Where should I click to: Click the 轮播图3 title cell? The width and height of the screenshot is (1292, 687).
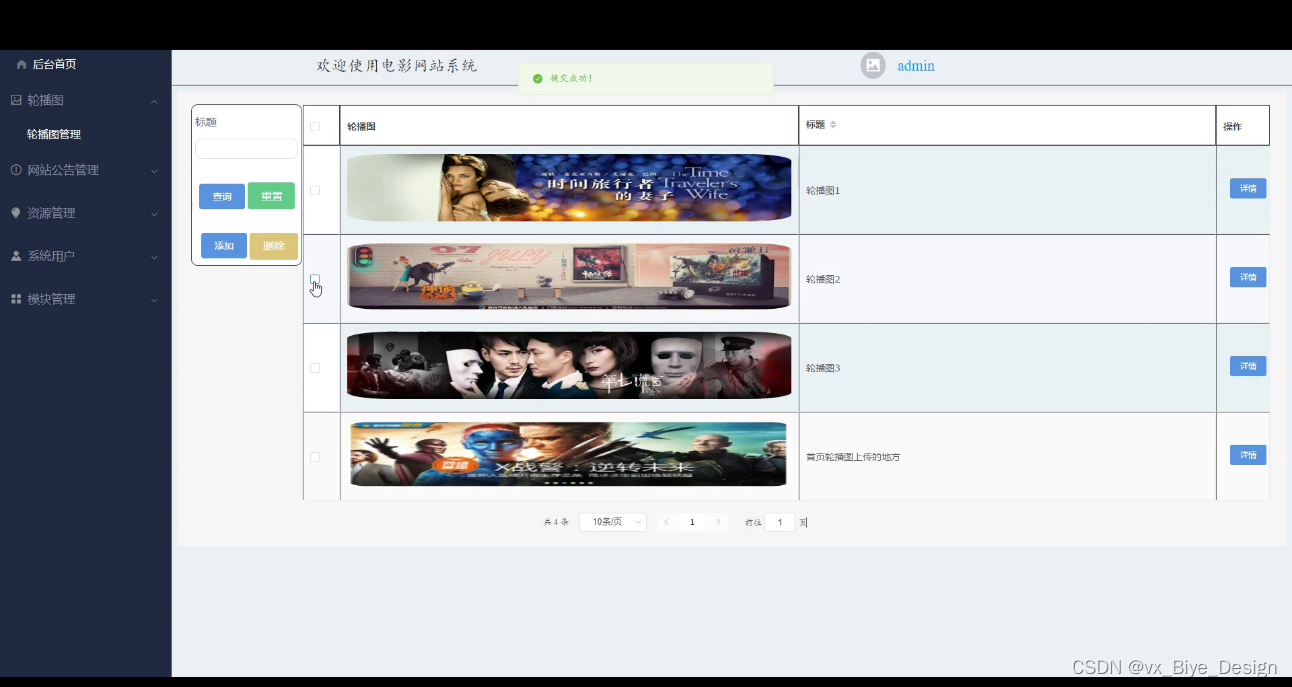click(1007, 368)
